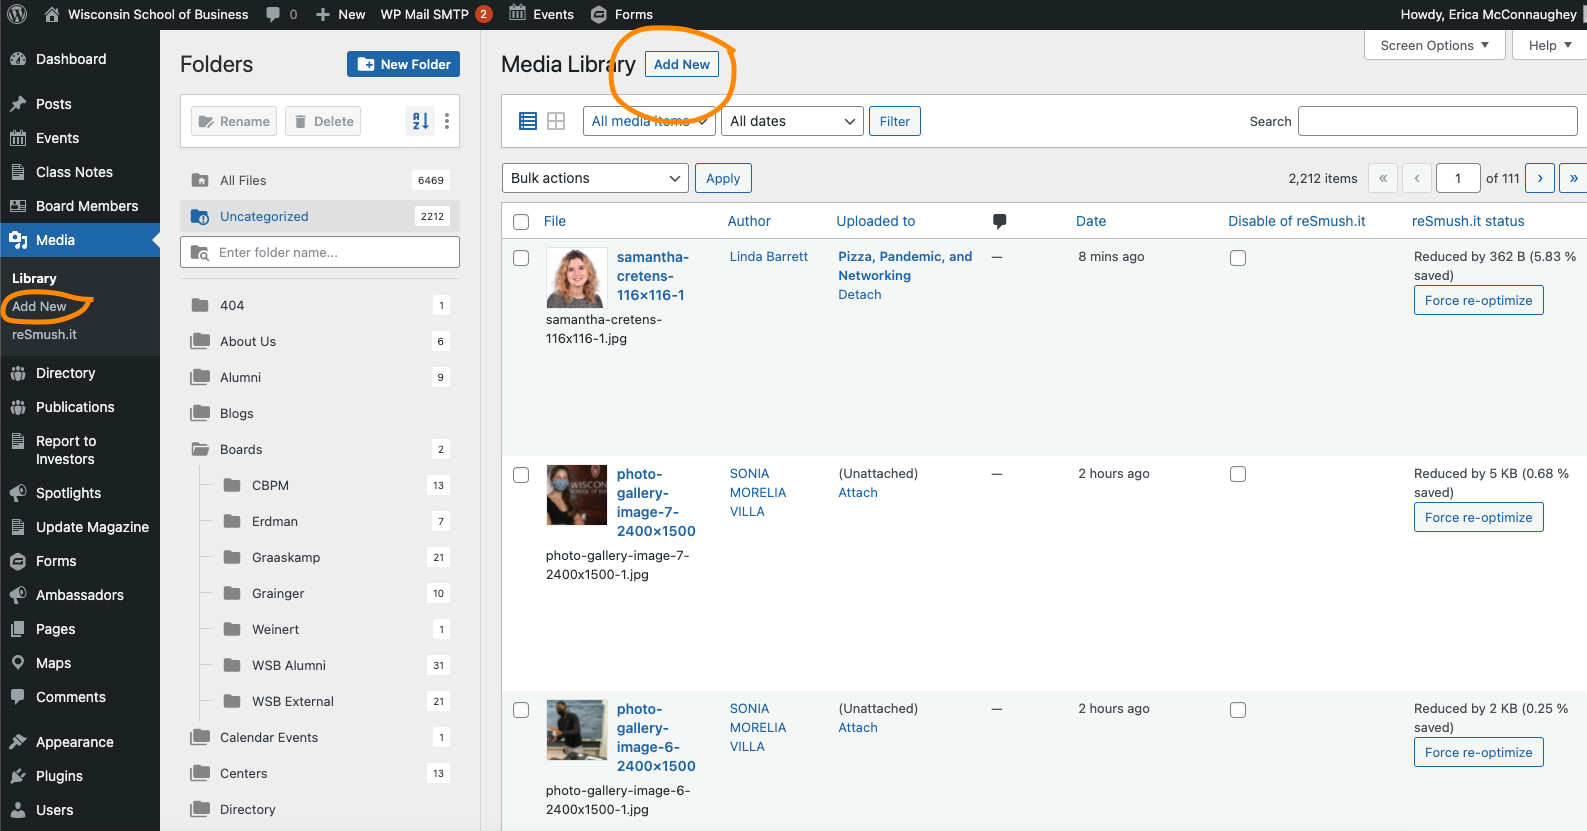This screenshot has width=1587, height=831.
Task: Open the Bulk actions dropdown
Action: click(595, 178)
